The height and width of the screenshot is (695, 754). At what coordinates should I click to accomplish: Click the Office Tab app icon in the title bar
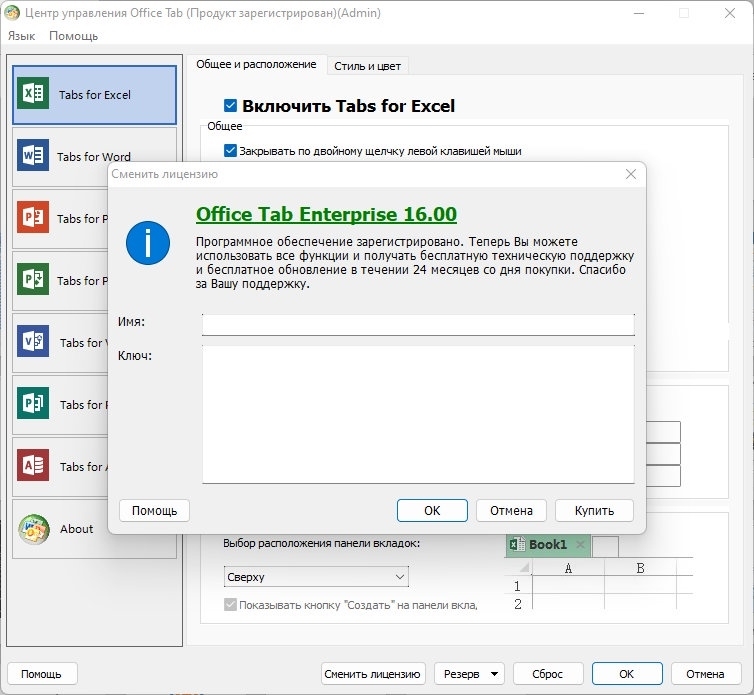(x=11, y=13)
